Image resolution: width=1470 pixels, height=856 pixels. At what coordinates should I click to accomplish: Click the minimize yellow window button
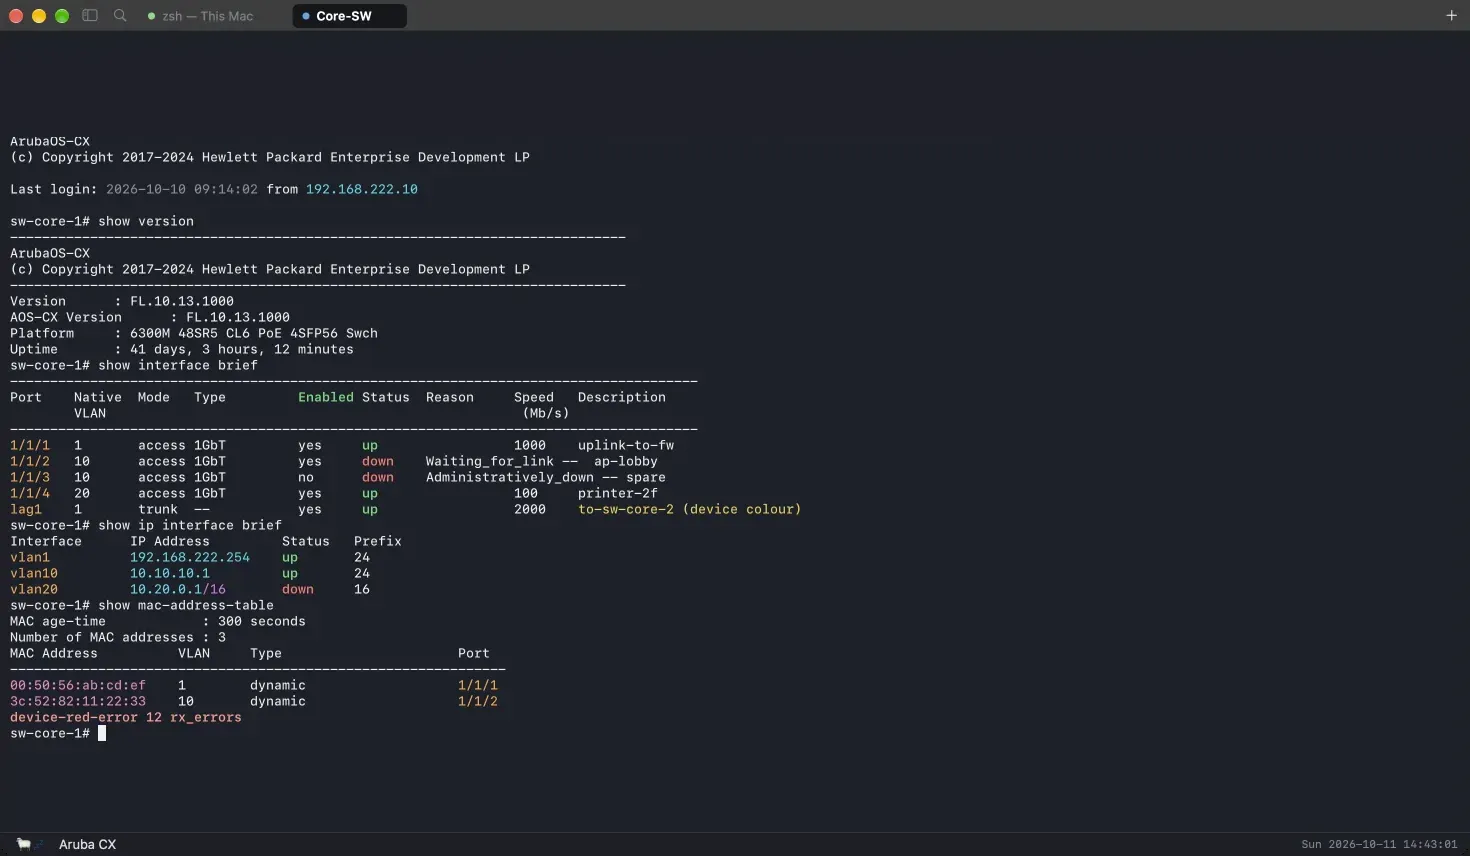[39, 16]
